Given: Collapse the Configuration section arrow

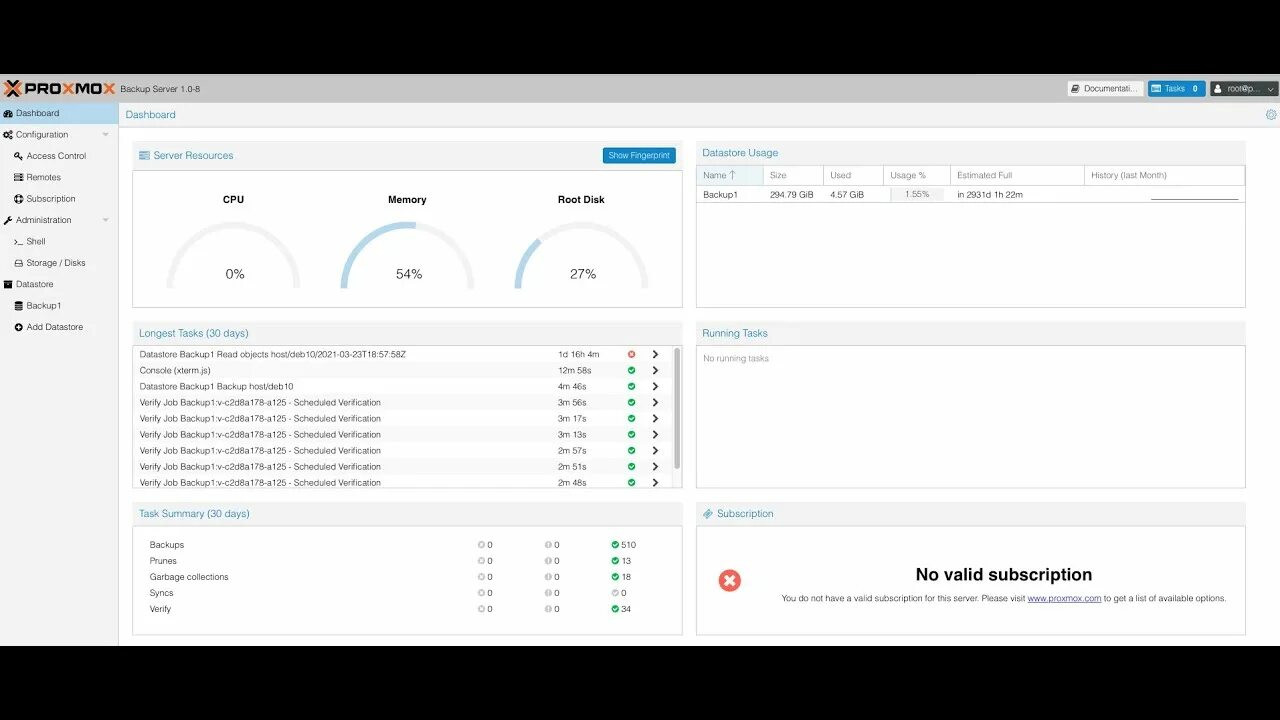Looking at the screenshot, I should pos(105,135).
